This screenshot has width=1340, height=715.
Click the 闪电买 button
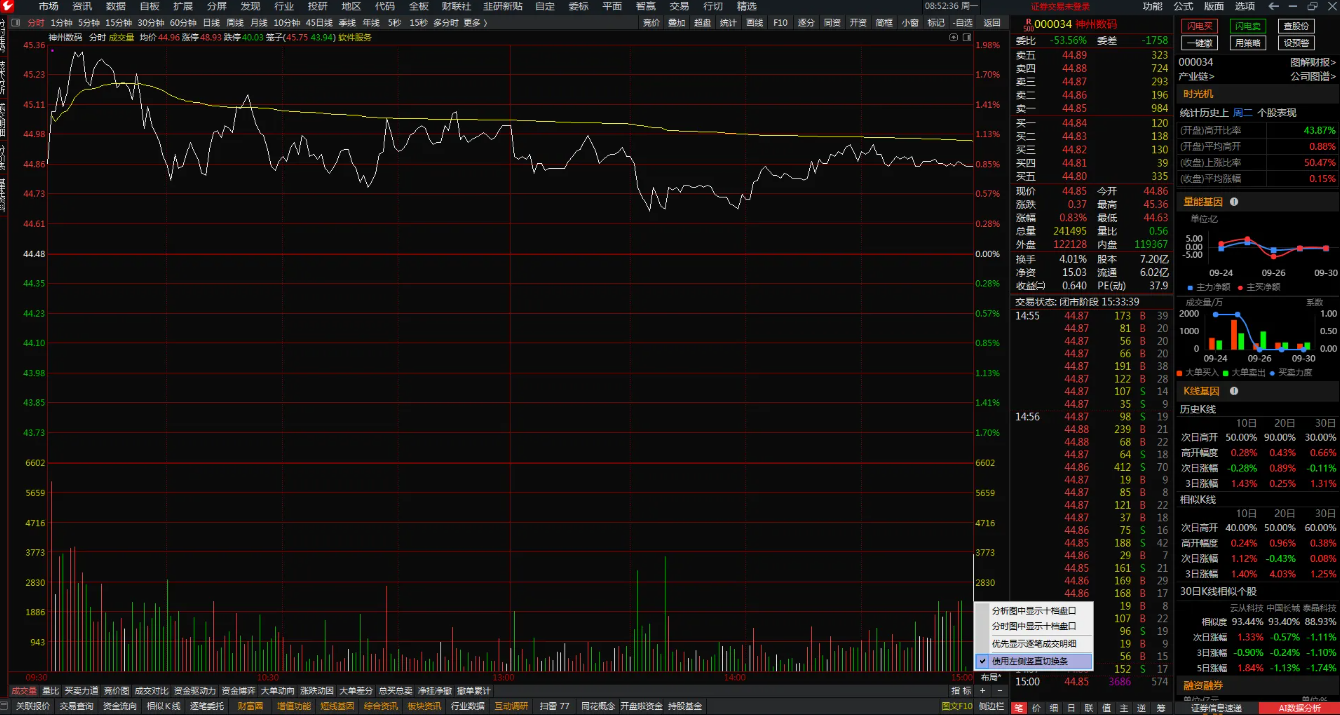[1198, 26]
